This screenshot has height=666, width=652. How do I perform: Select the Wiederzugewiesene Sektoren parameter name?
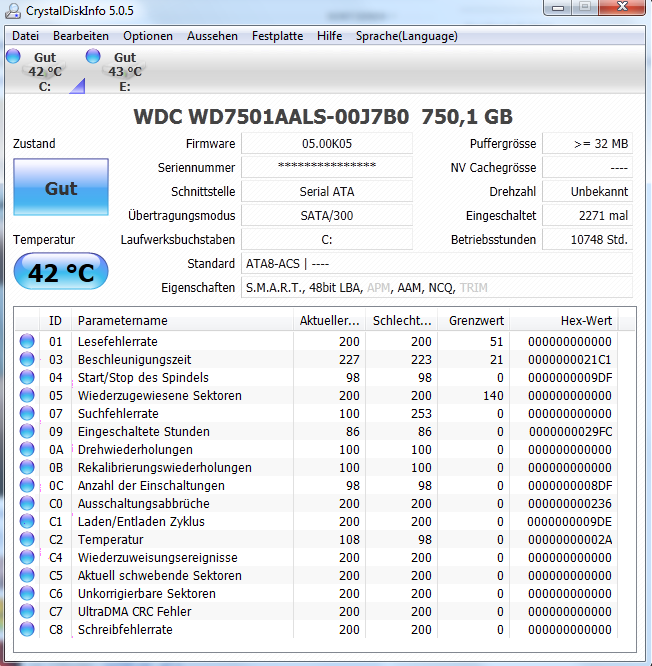(160, 395)
